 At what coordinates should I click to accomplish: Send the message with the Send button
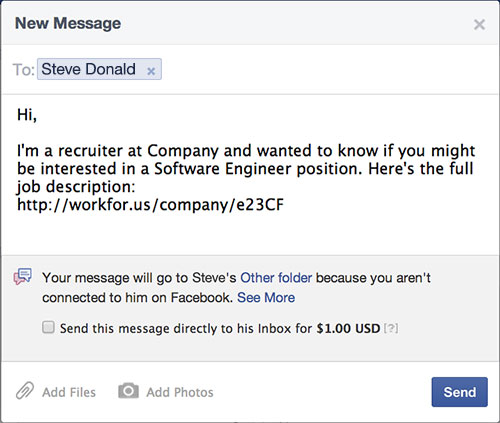tap(459, 392)
